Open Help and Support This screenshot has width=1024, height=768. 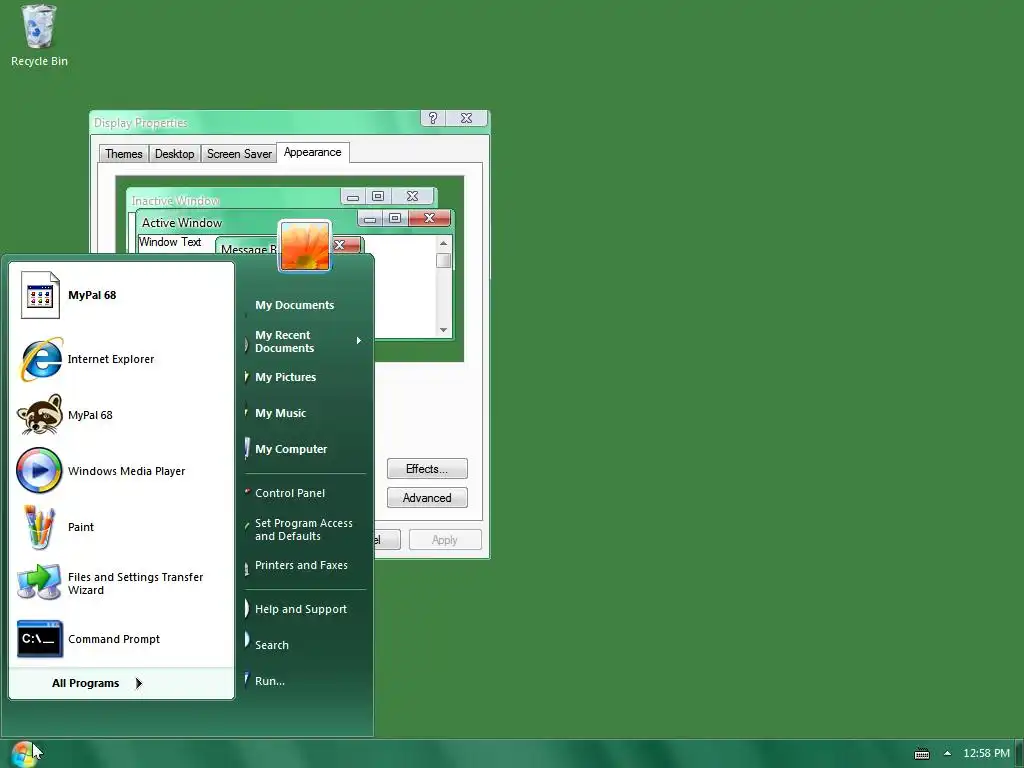305,609
